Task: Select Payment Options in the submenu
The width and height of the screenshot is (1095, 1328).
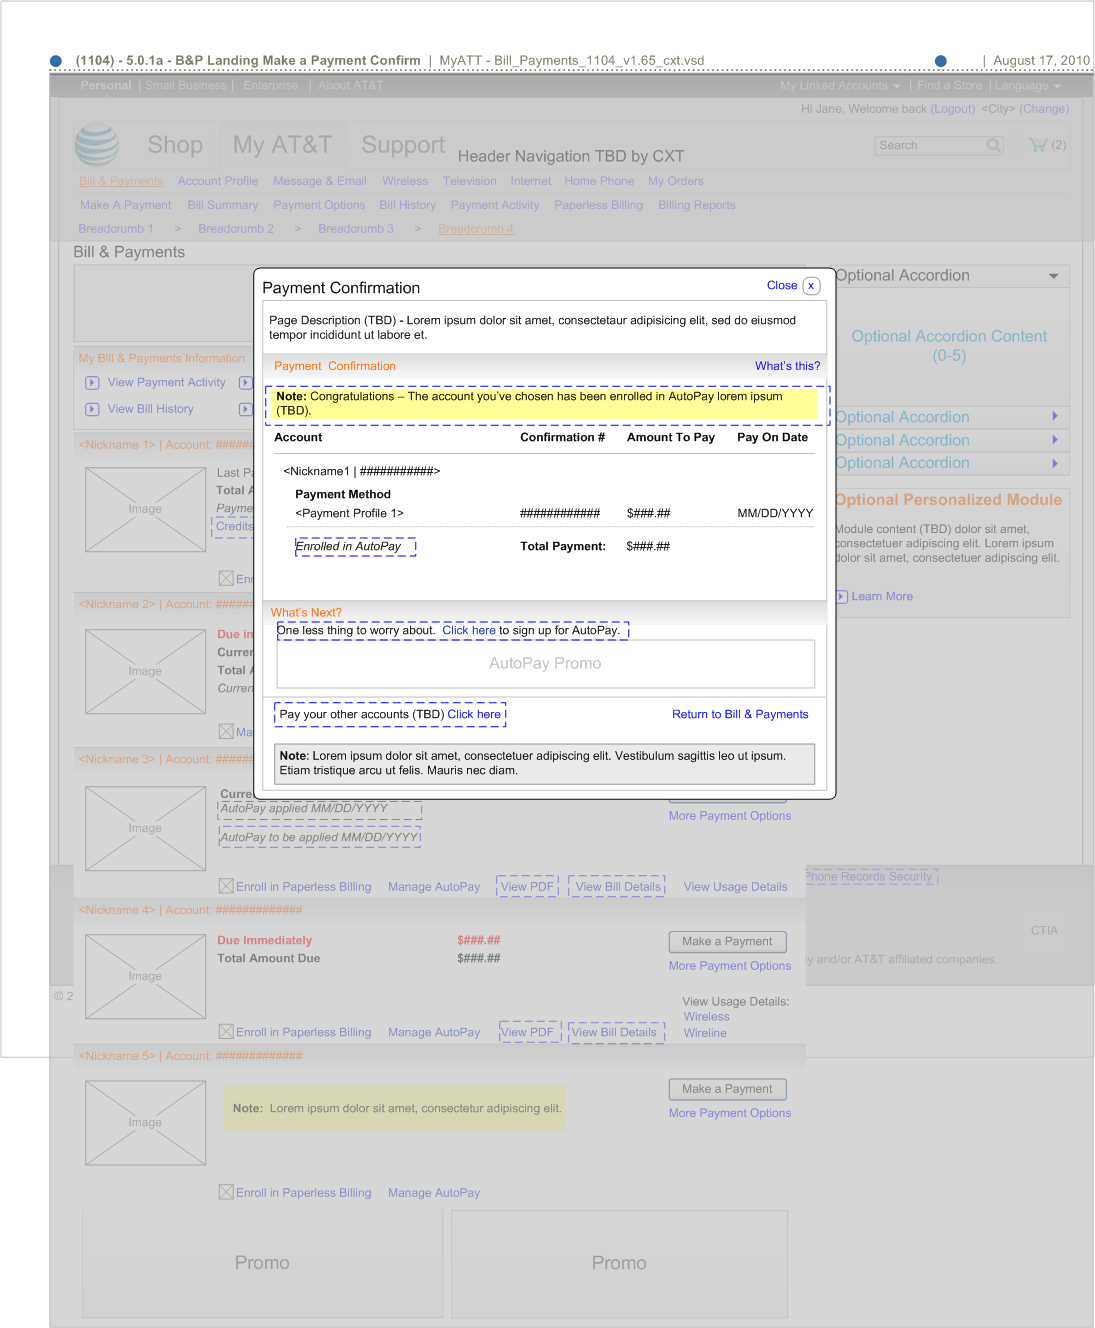Action: (x=319, y=205)
